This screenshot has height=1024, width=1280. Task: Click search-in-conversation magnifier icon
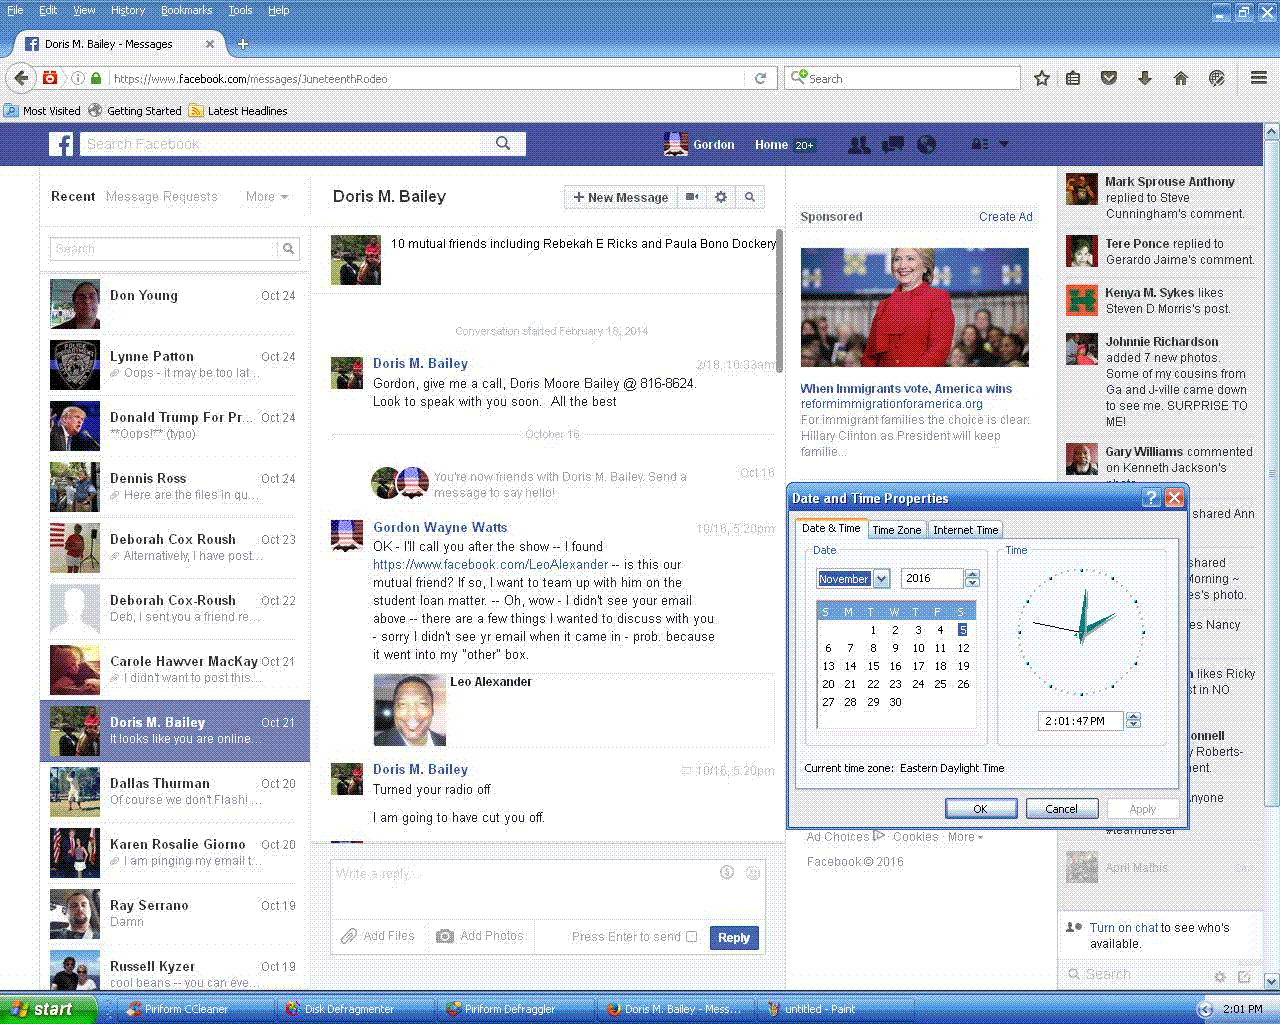[x=750, y=198]
